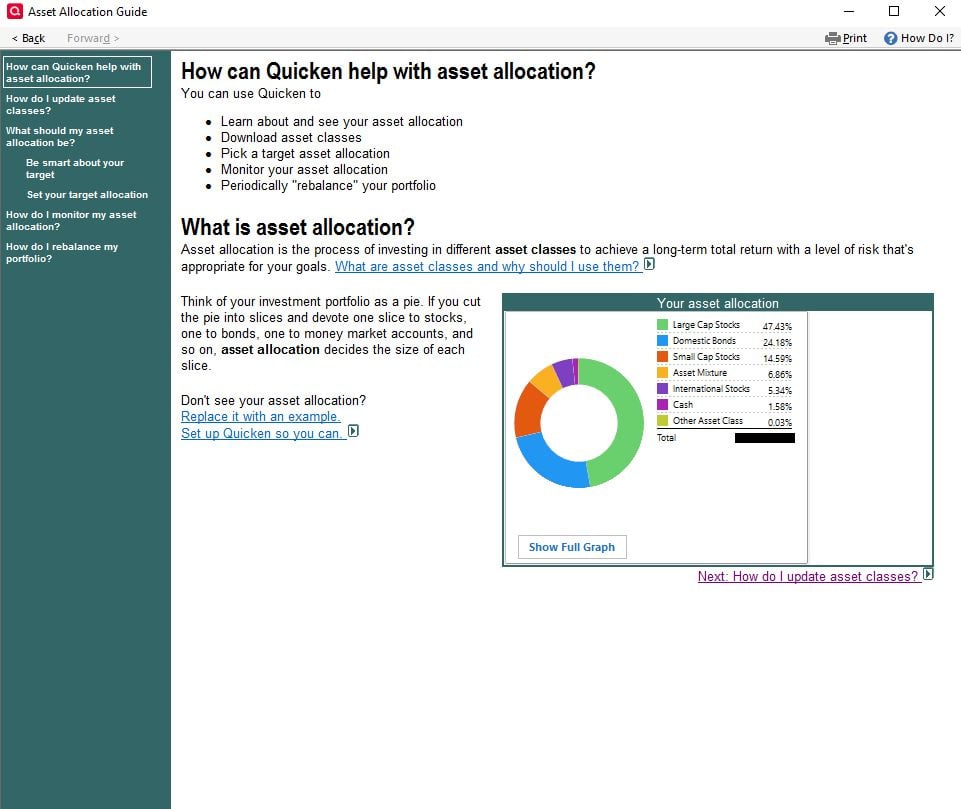Follow 'Next: How do I update asset classes?' link

(808, 577)
